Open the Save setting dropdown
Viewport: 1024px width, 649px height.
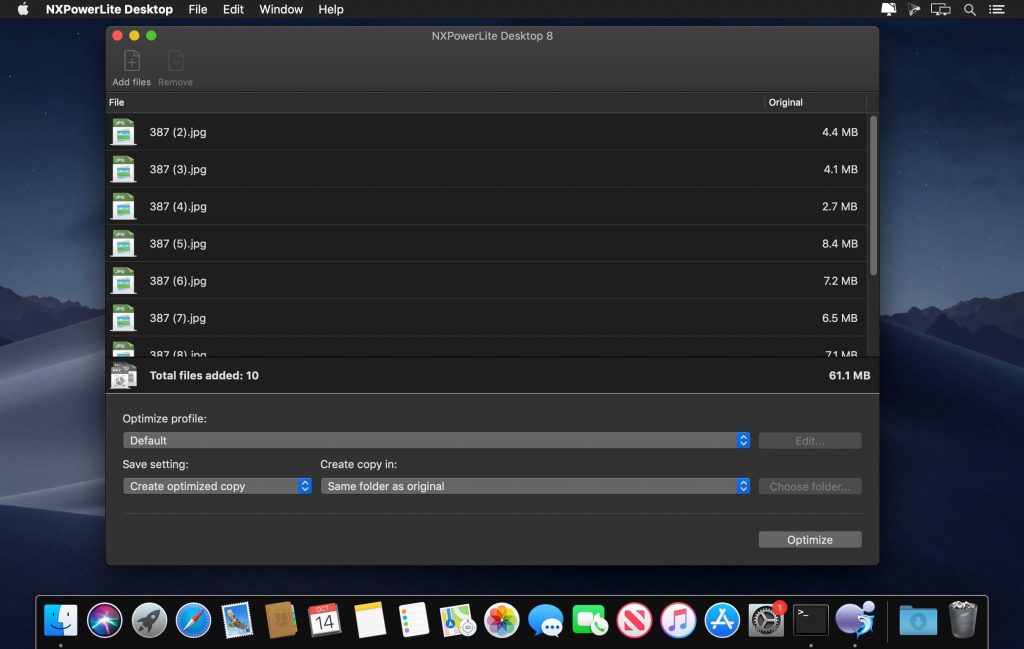click(x=216, y=486)
